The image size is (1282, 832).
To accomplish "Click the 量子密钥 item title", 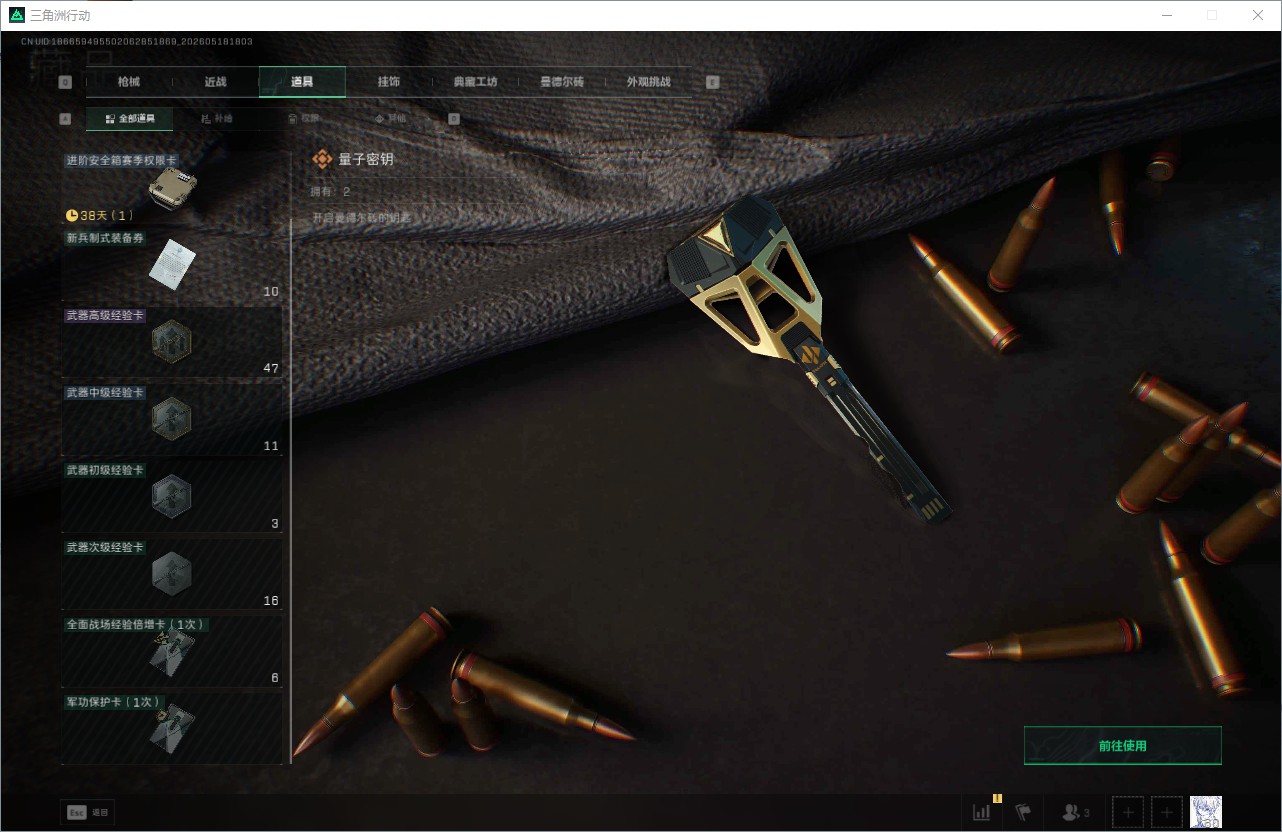I will coord(367,159).
